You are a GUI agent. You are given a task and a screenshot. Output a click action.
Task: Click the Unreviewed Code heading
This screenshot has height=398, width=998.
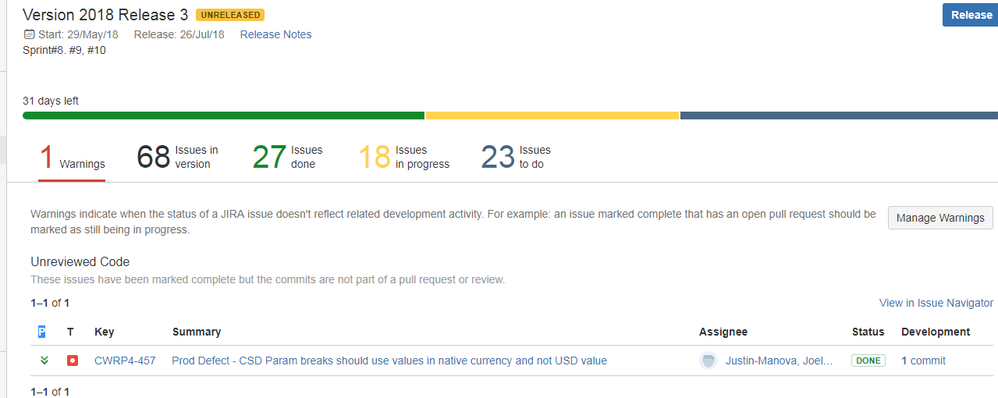(80, 262)
